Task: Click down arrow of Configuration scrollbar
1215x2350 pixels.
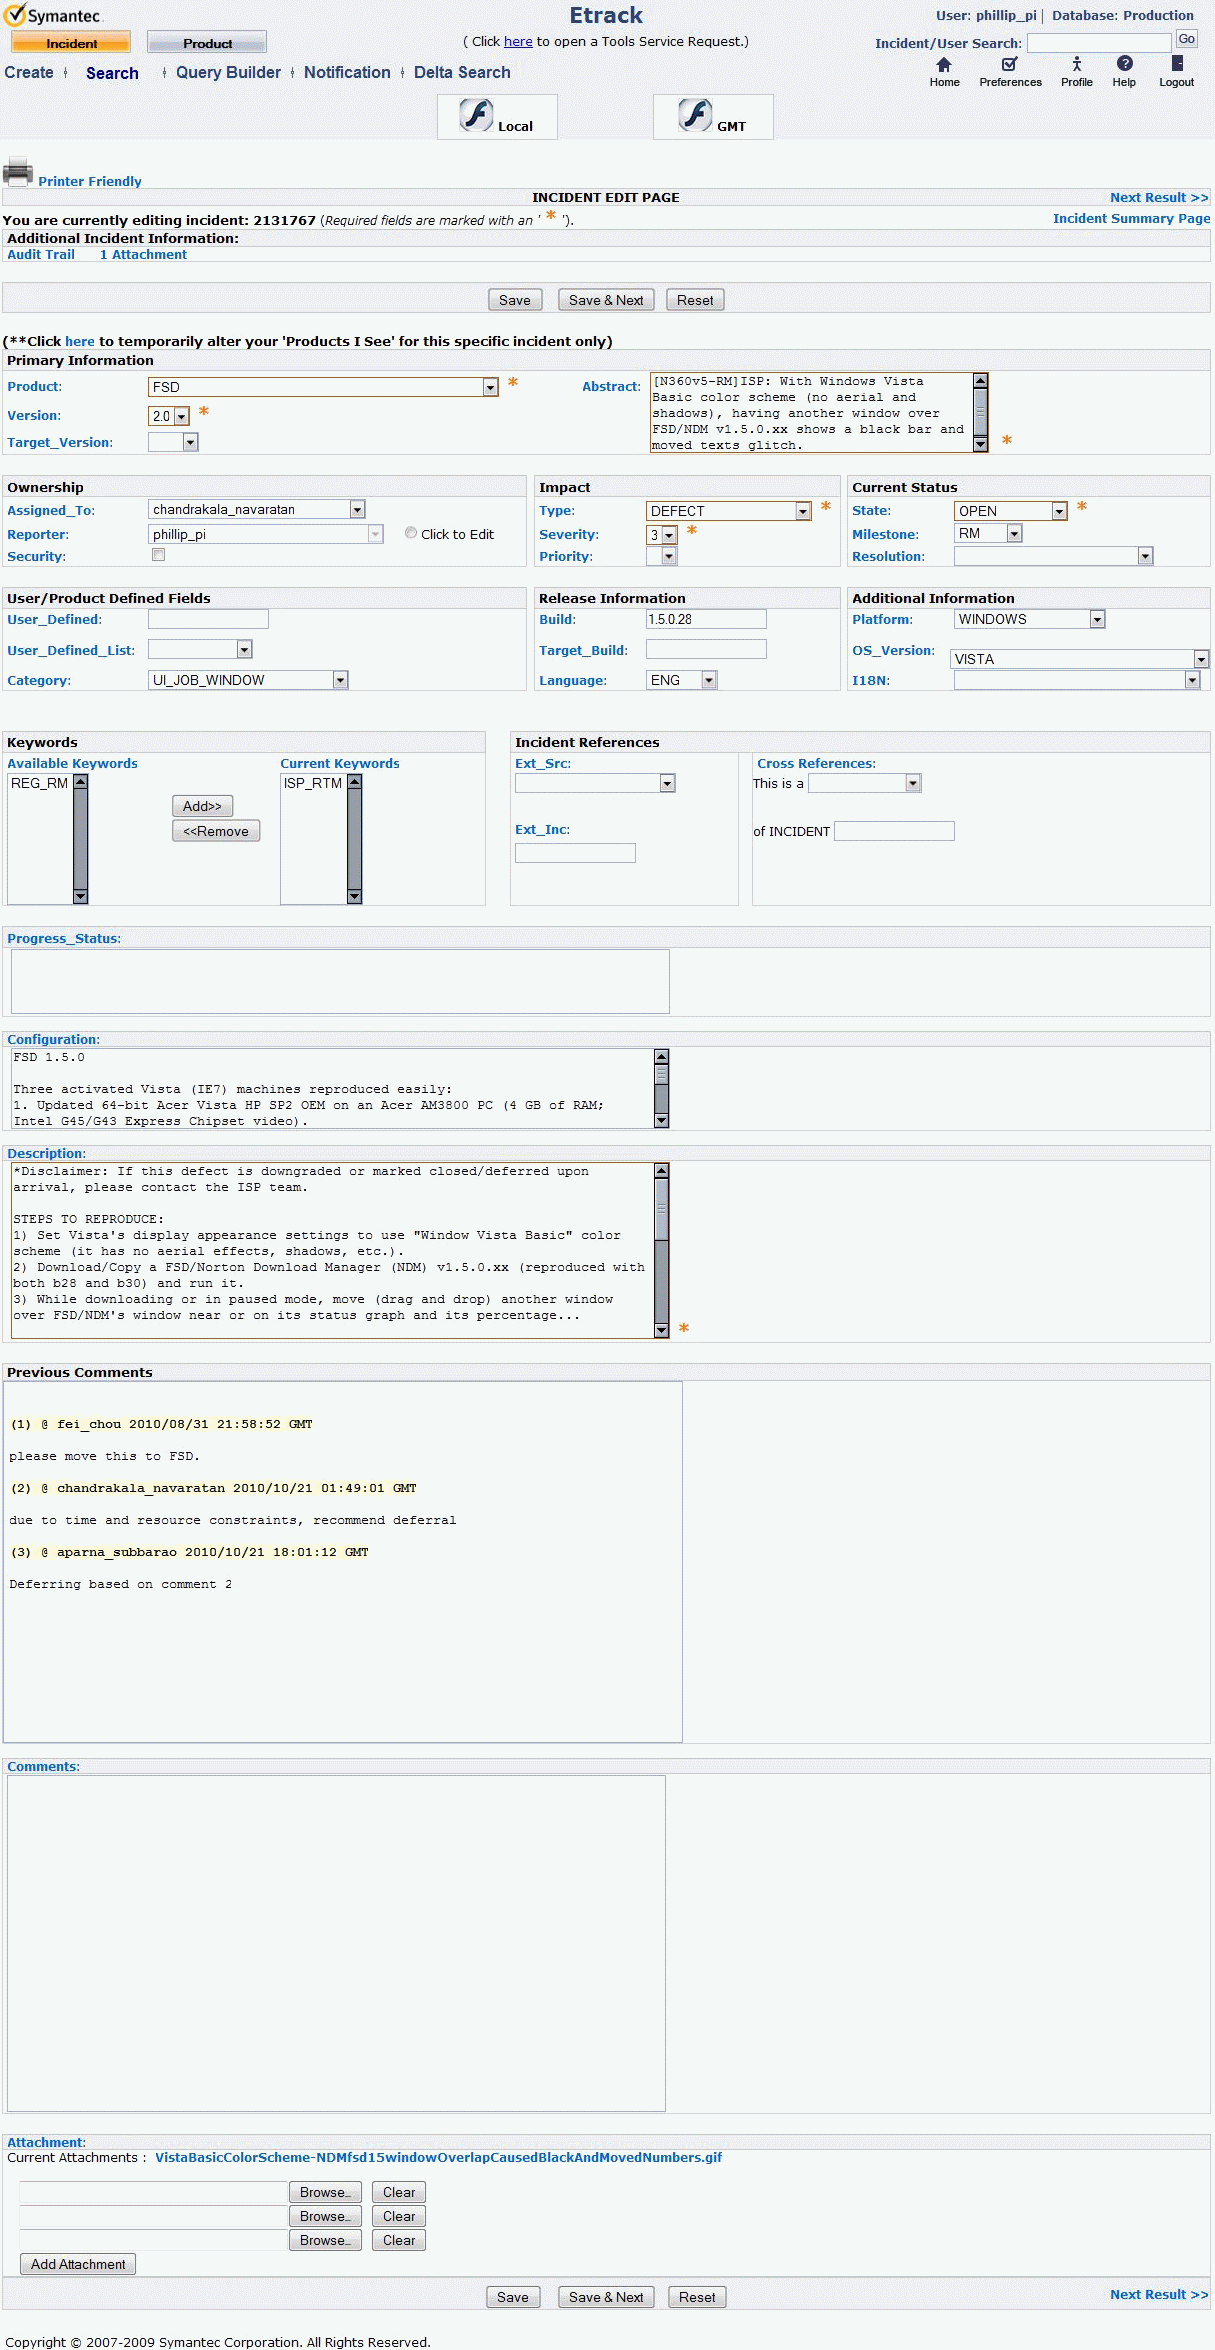Action: [661, 1121]
